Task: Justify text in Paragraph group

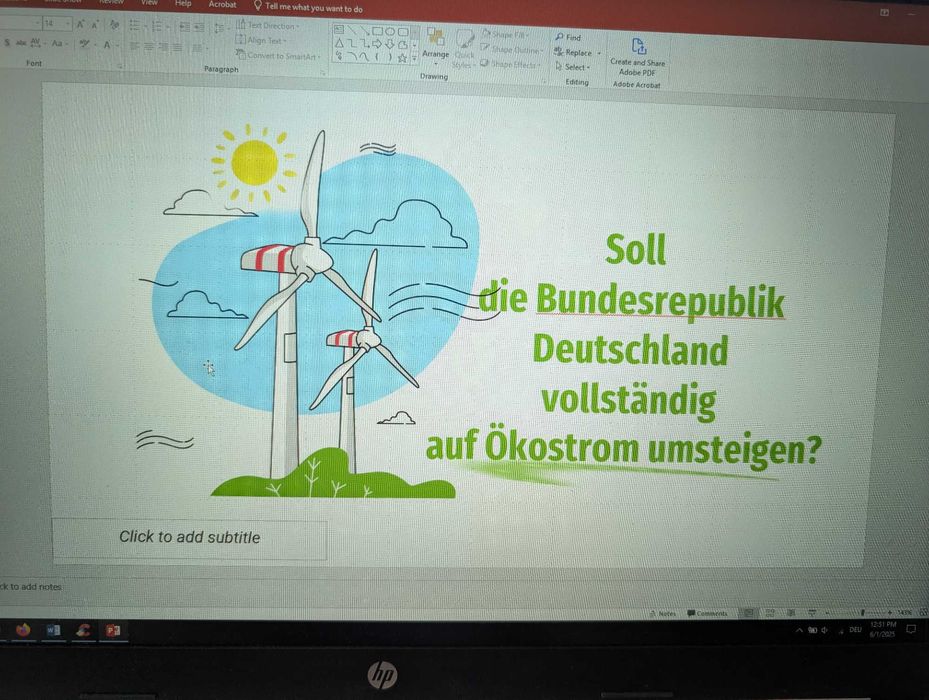Action: tap(177, 47)
